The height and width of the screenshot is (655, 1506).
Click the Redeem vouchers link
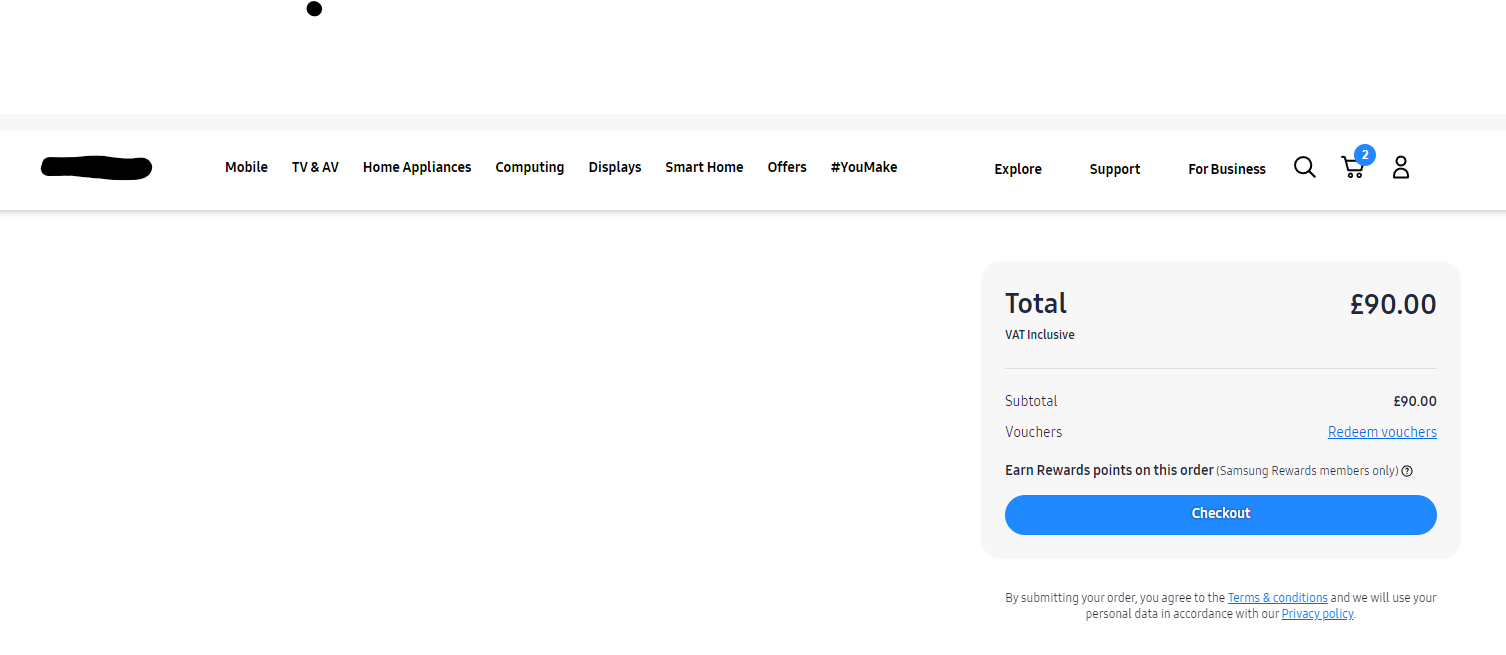tap(1382, 432)
